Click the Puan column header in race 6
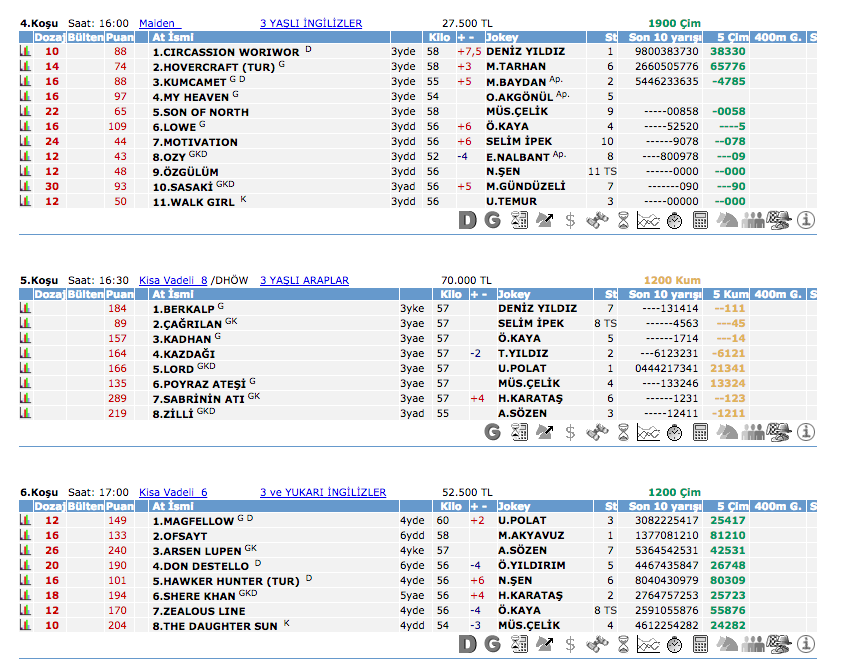Image resolution: width=847 pixels, height=672 pixels. [120, 507]
